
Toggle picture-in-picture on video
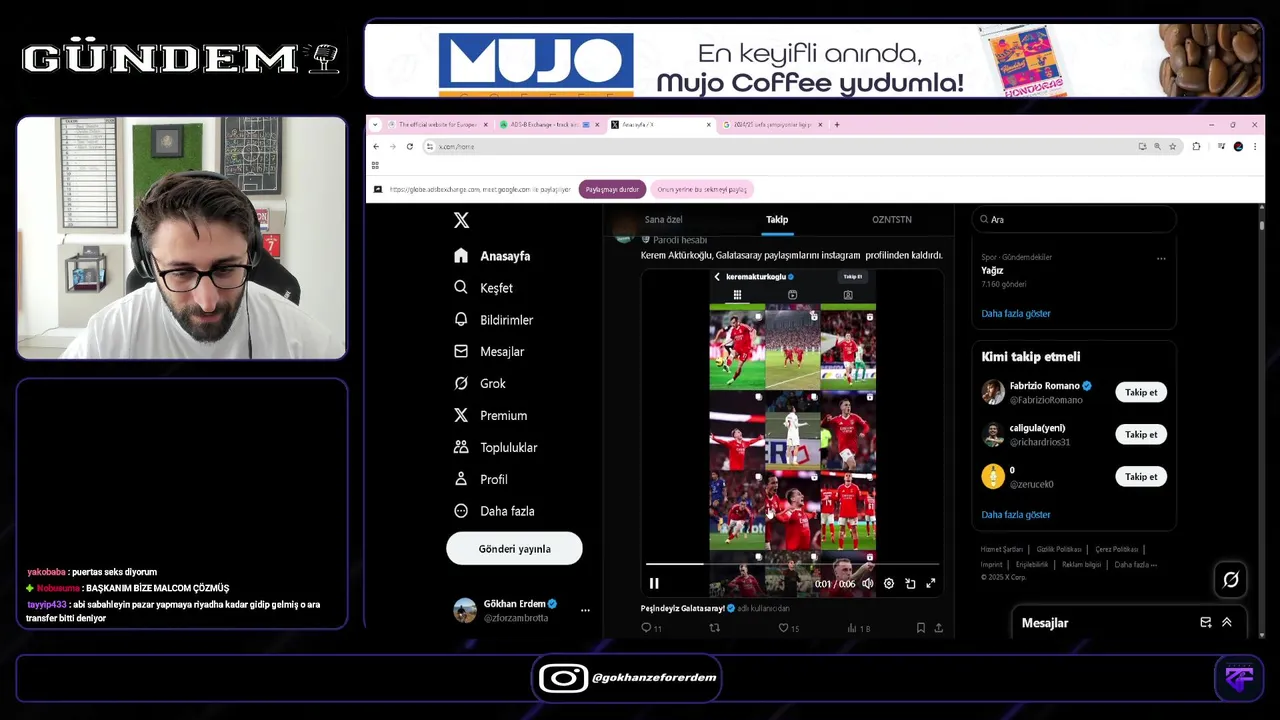point(910,584)
